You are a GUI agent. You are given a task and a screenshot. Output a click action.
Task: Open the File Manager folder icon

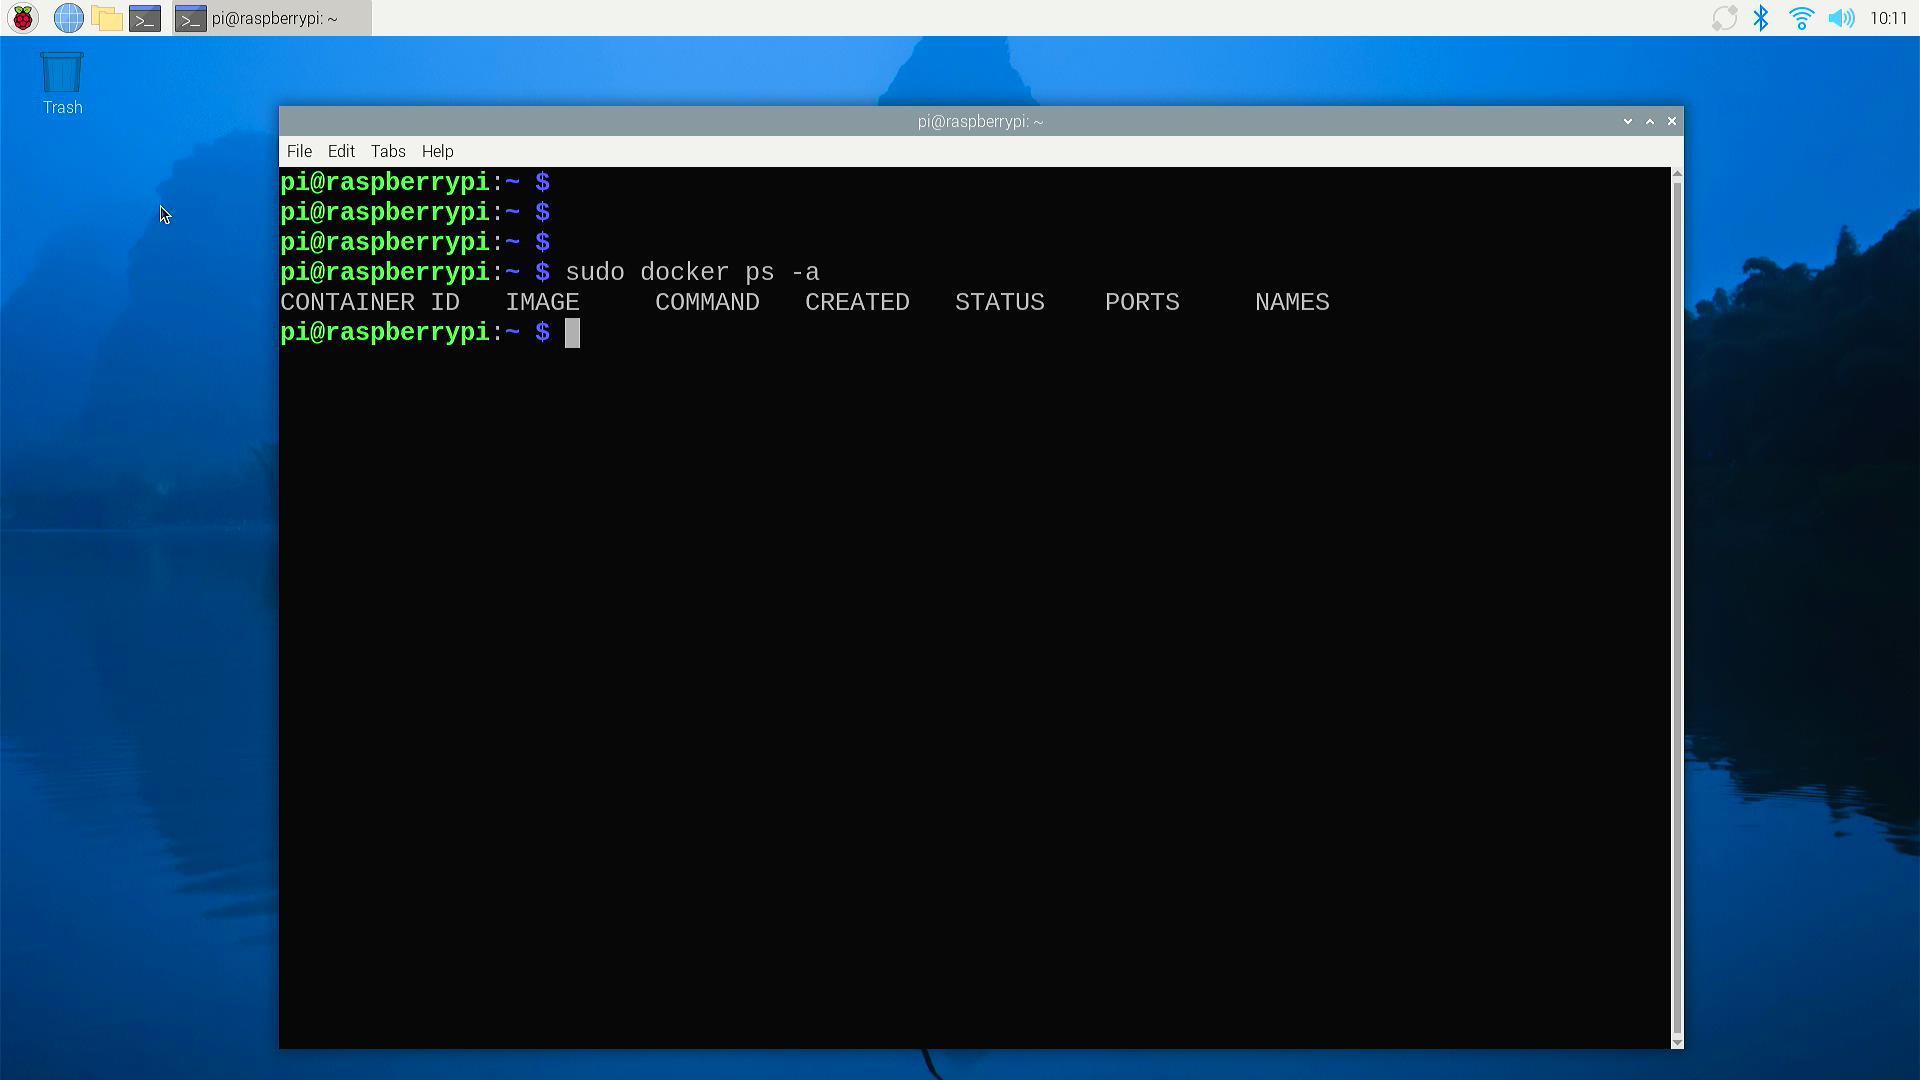(x=107, y=18)
